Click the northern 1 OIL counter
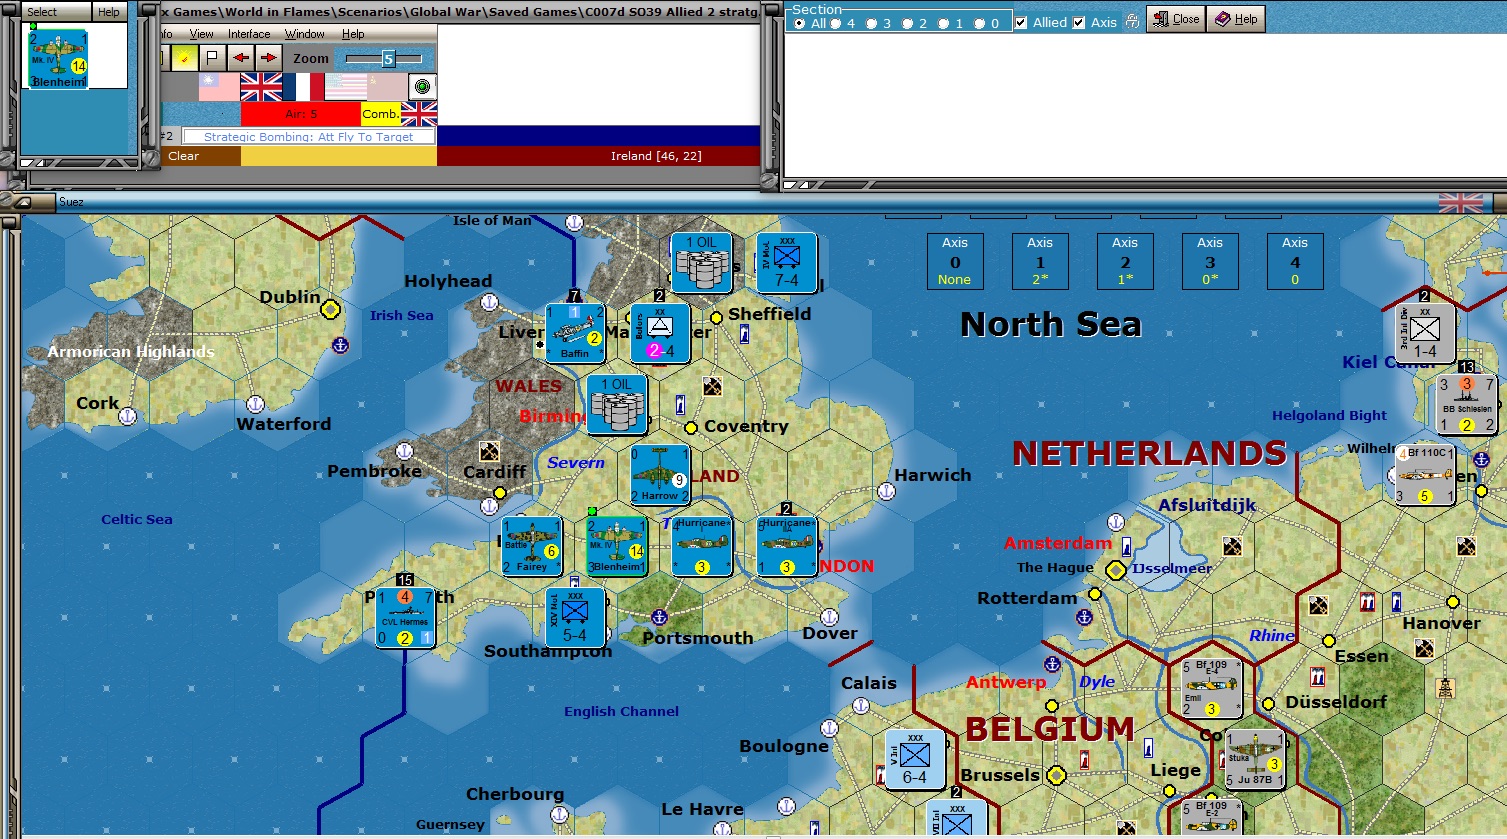This screenshot has width=1507, height=839. click(702, 262)
